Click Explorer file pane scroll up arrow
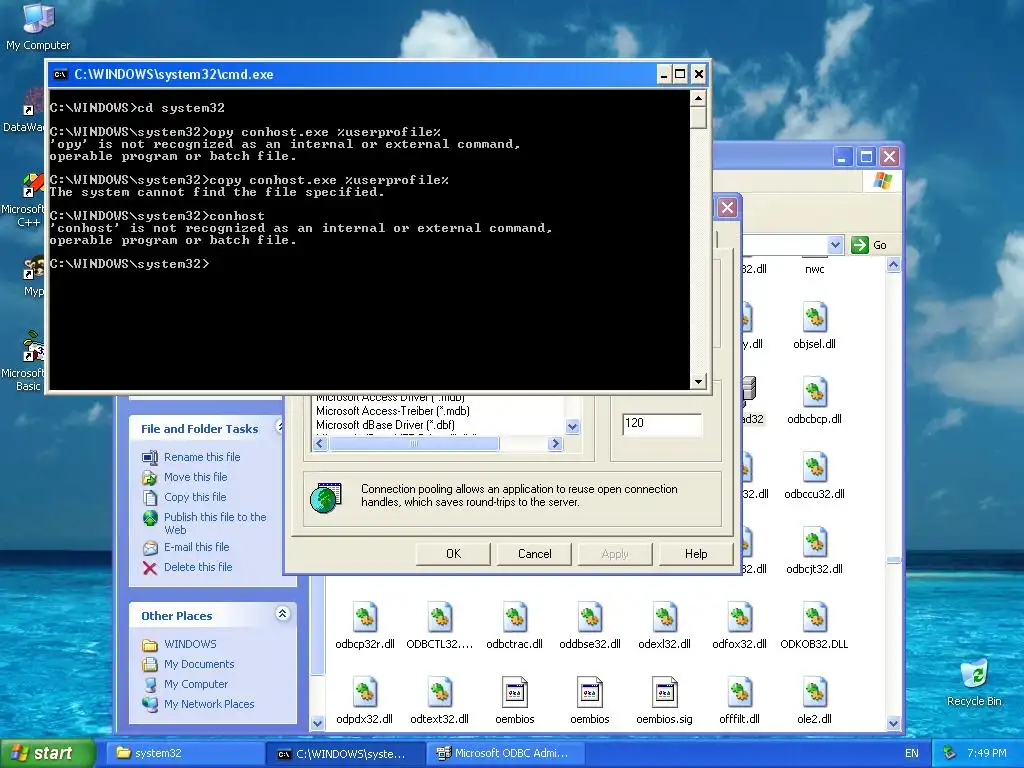This screenshot has height=768, width=1024. pos(894,264)
